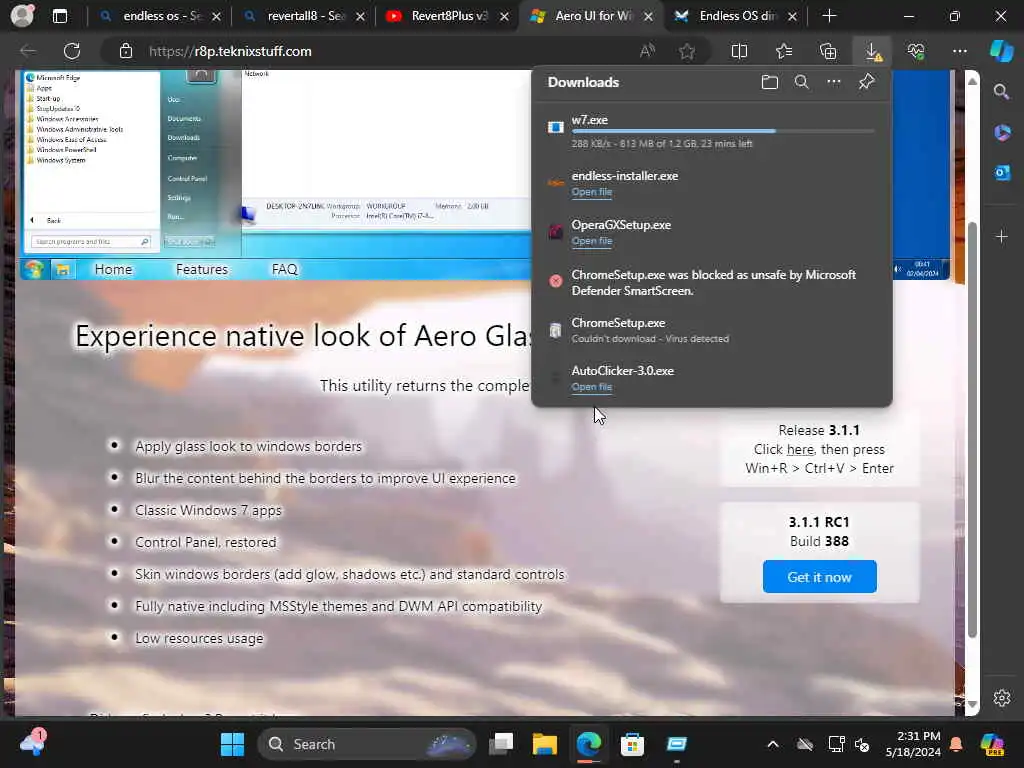Select ChromeSetup.exe virus detected entry
The image size is (1024, 768).
click(711, 330)
